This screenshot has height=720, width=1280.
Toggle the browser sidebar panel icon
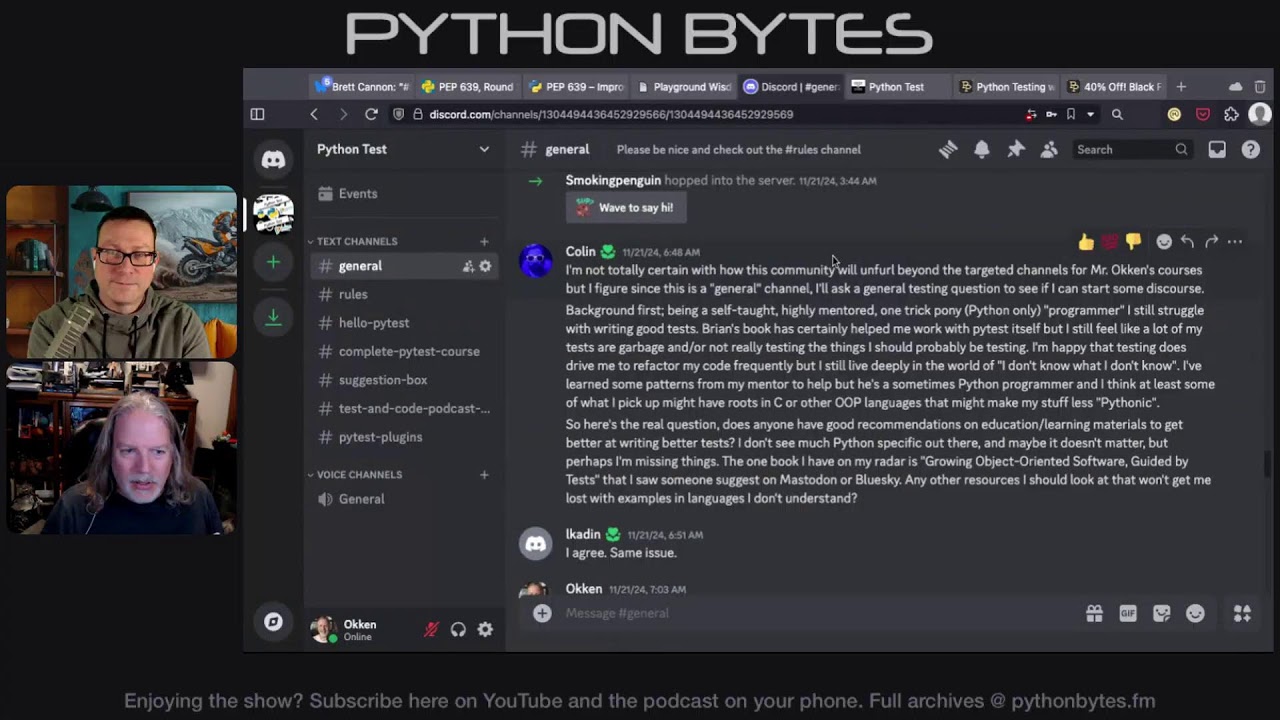[257, 115]
